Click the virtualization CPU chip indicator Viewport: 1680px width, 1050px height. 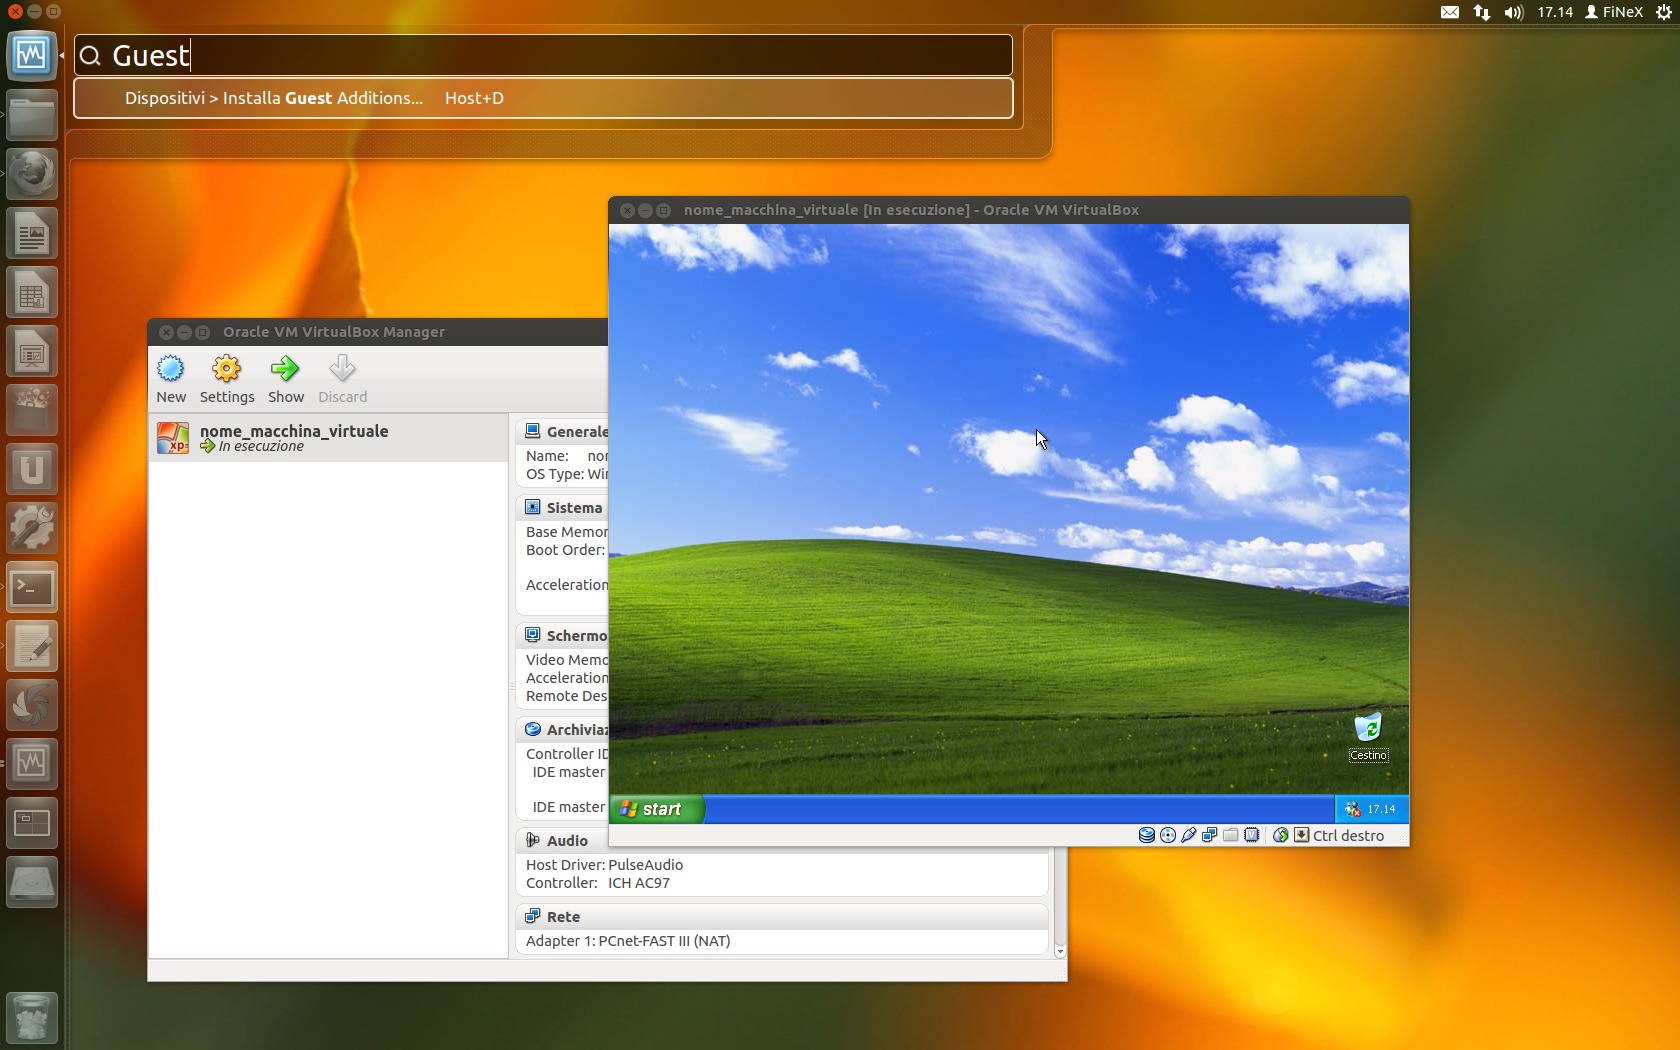pyautogui.click(x=1252, y=835)
